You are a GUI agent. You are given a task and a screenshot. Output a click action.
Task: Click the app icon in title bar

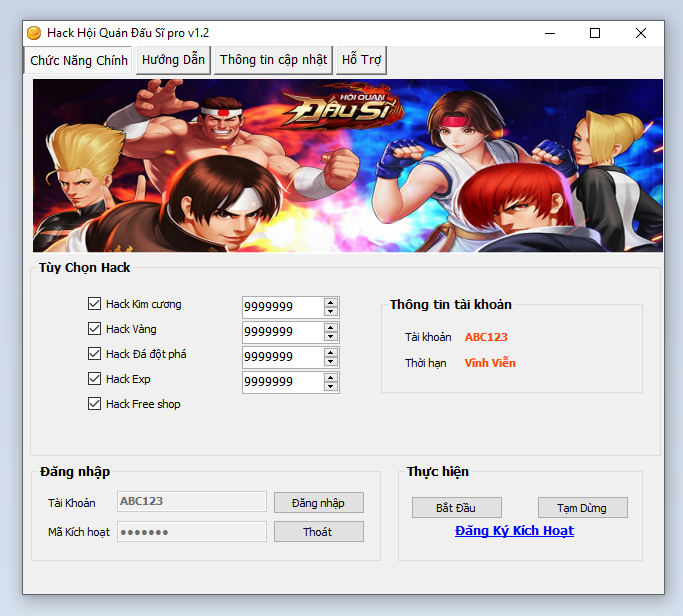tap(34, 33)
